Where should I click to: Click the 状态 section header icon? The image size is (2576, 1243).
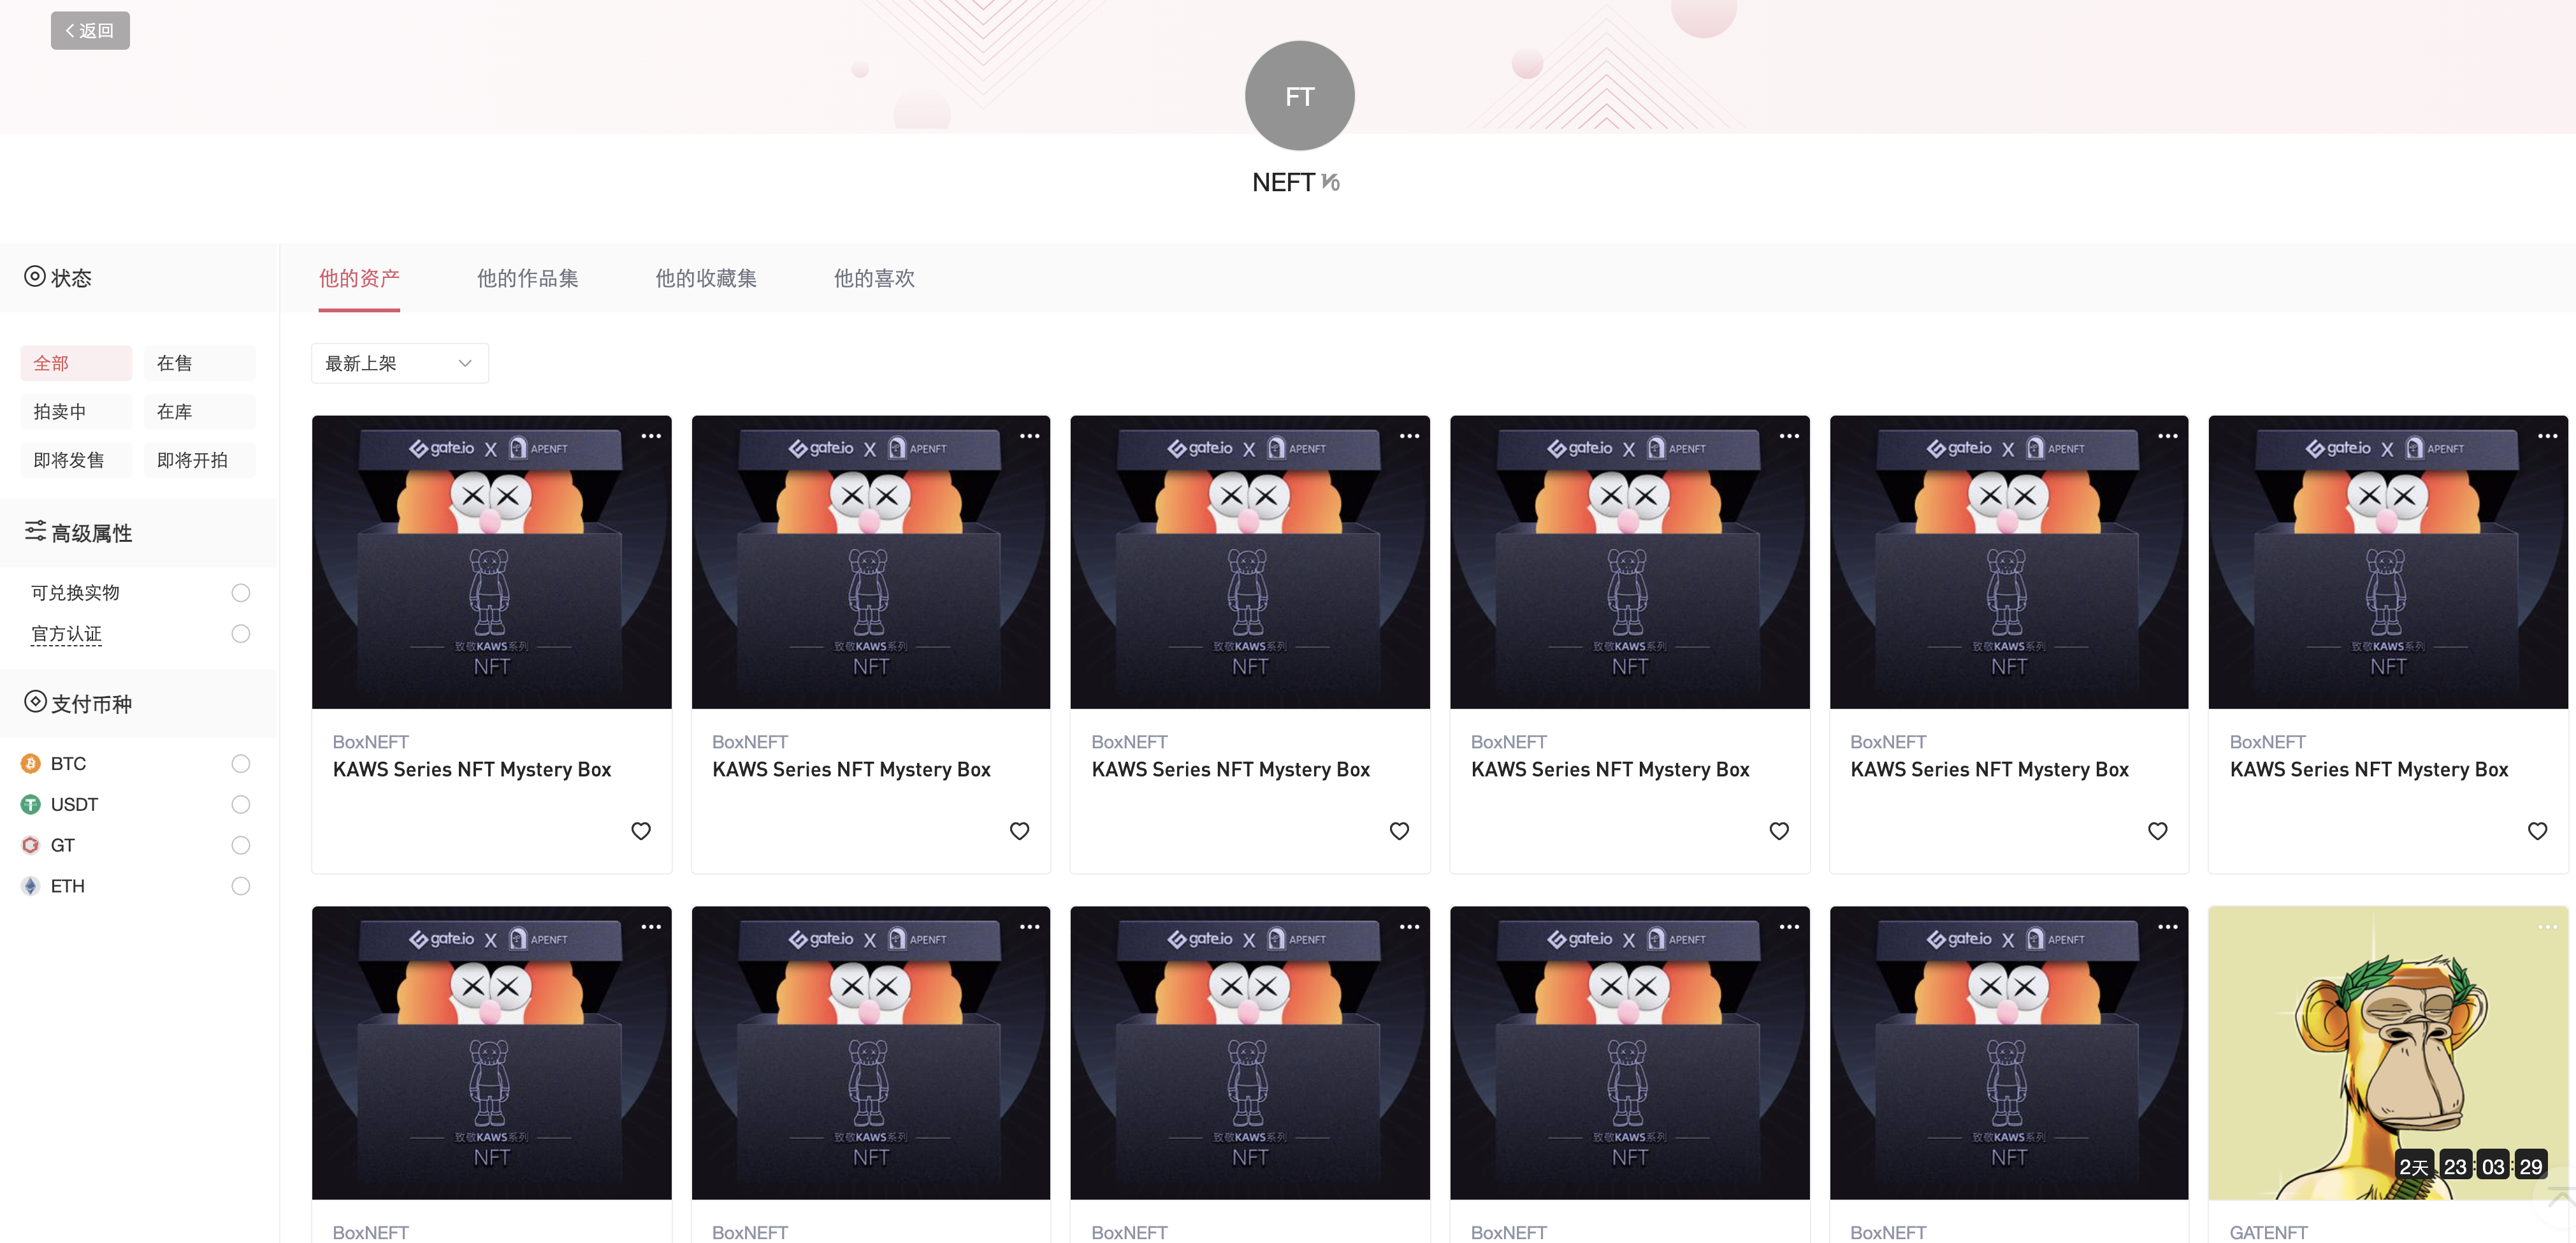[x=35, y=276]
